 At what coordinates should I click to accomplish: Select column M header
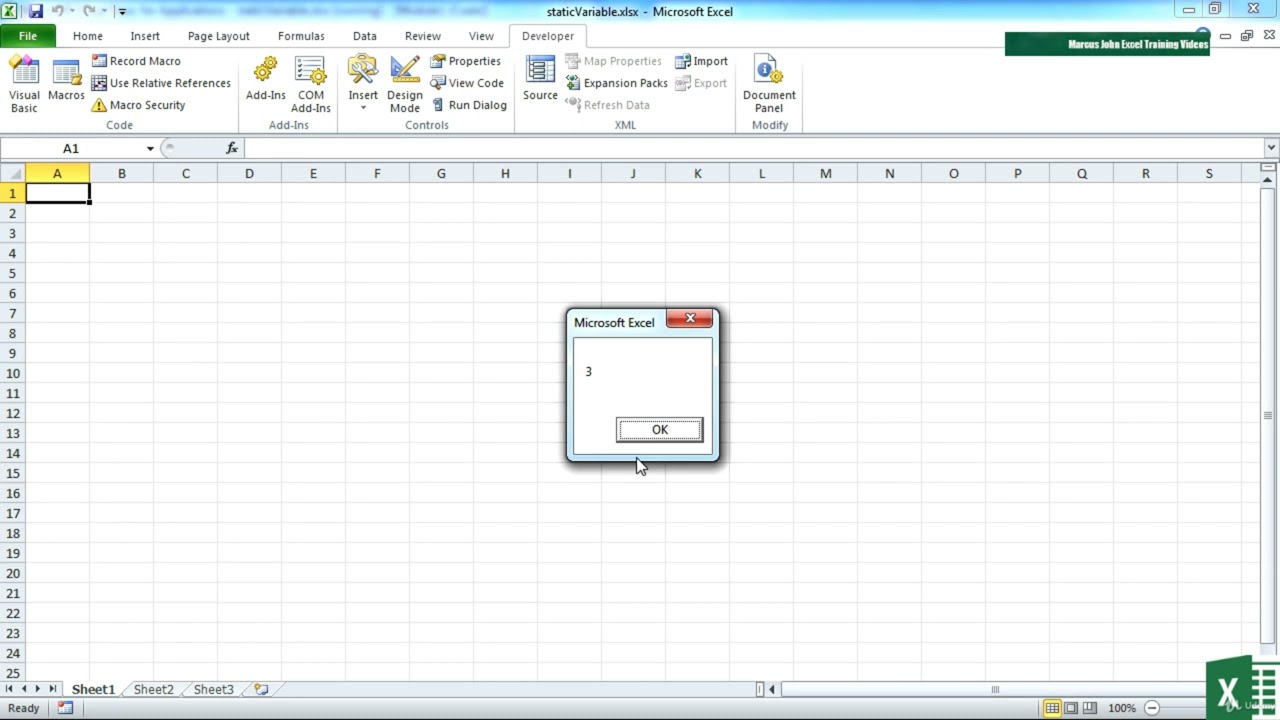point(825,174)
